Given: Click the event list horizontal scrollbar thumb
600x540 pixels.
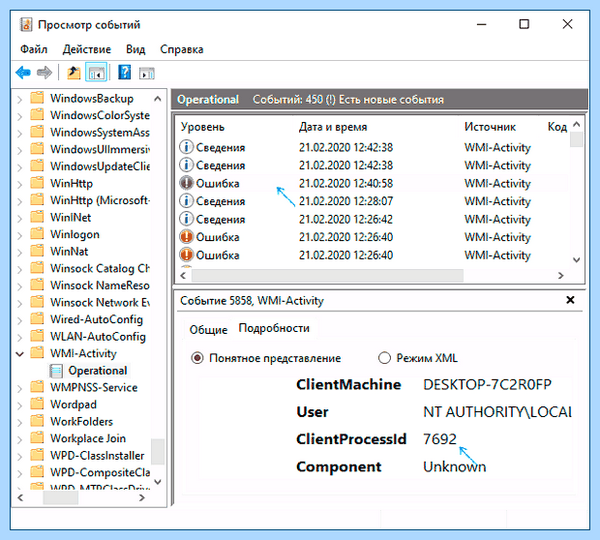Looking at the screenshot, I should [x=328, y=275].
